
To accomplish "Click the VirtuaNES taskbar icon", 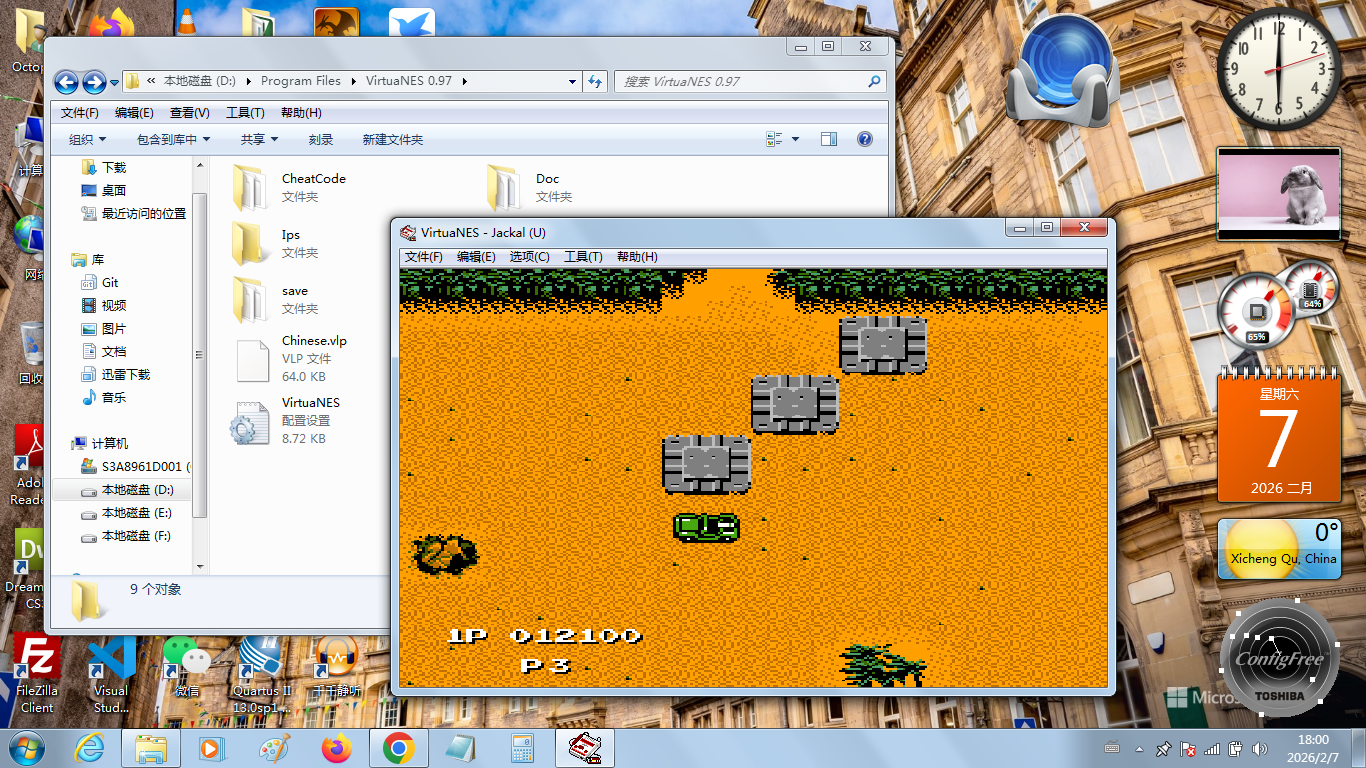I will [x=584, y=748].
